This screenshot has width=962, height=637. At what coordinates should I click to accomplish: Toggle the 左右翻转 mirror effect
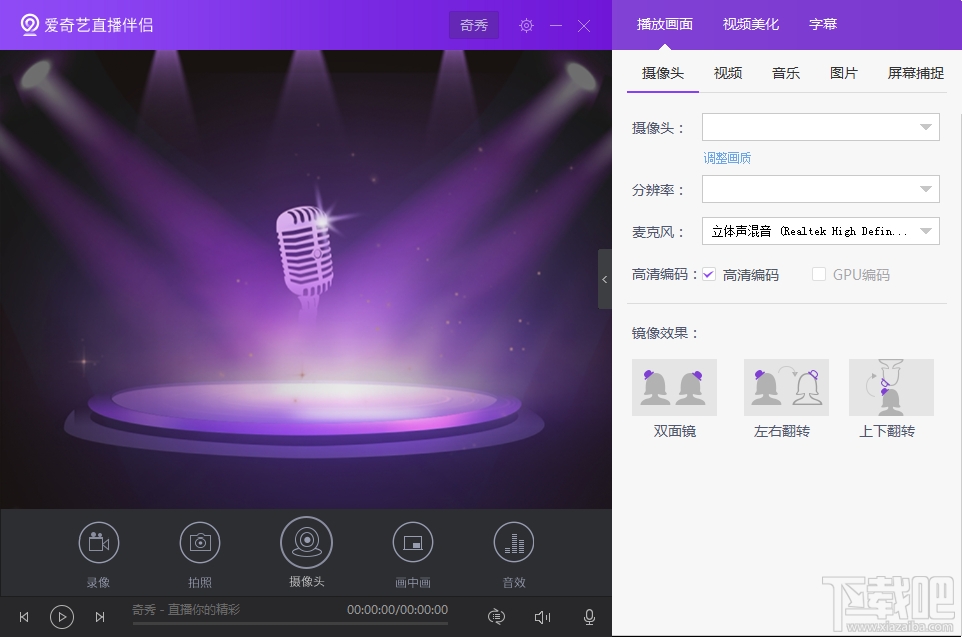786,387
